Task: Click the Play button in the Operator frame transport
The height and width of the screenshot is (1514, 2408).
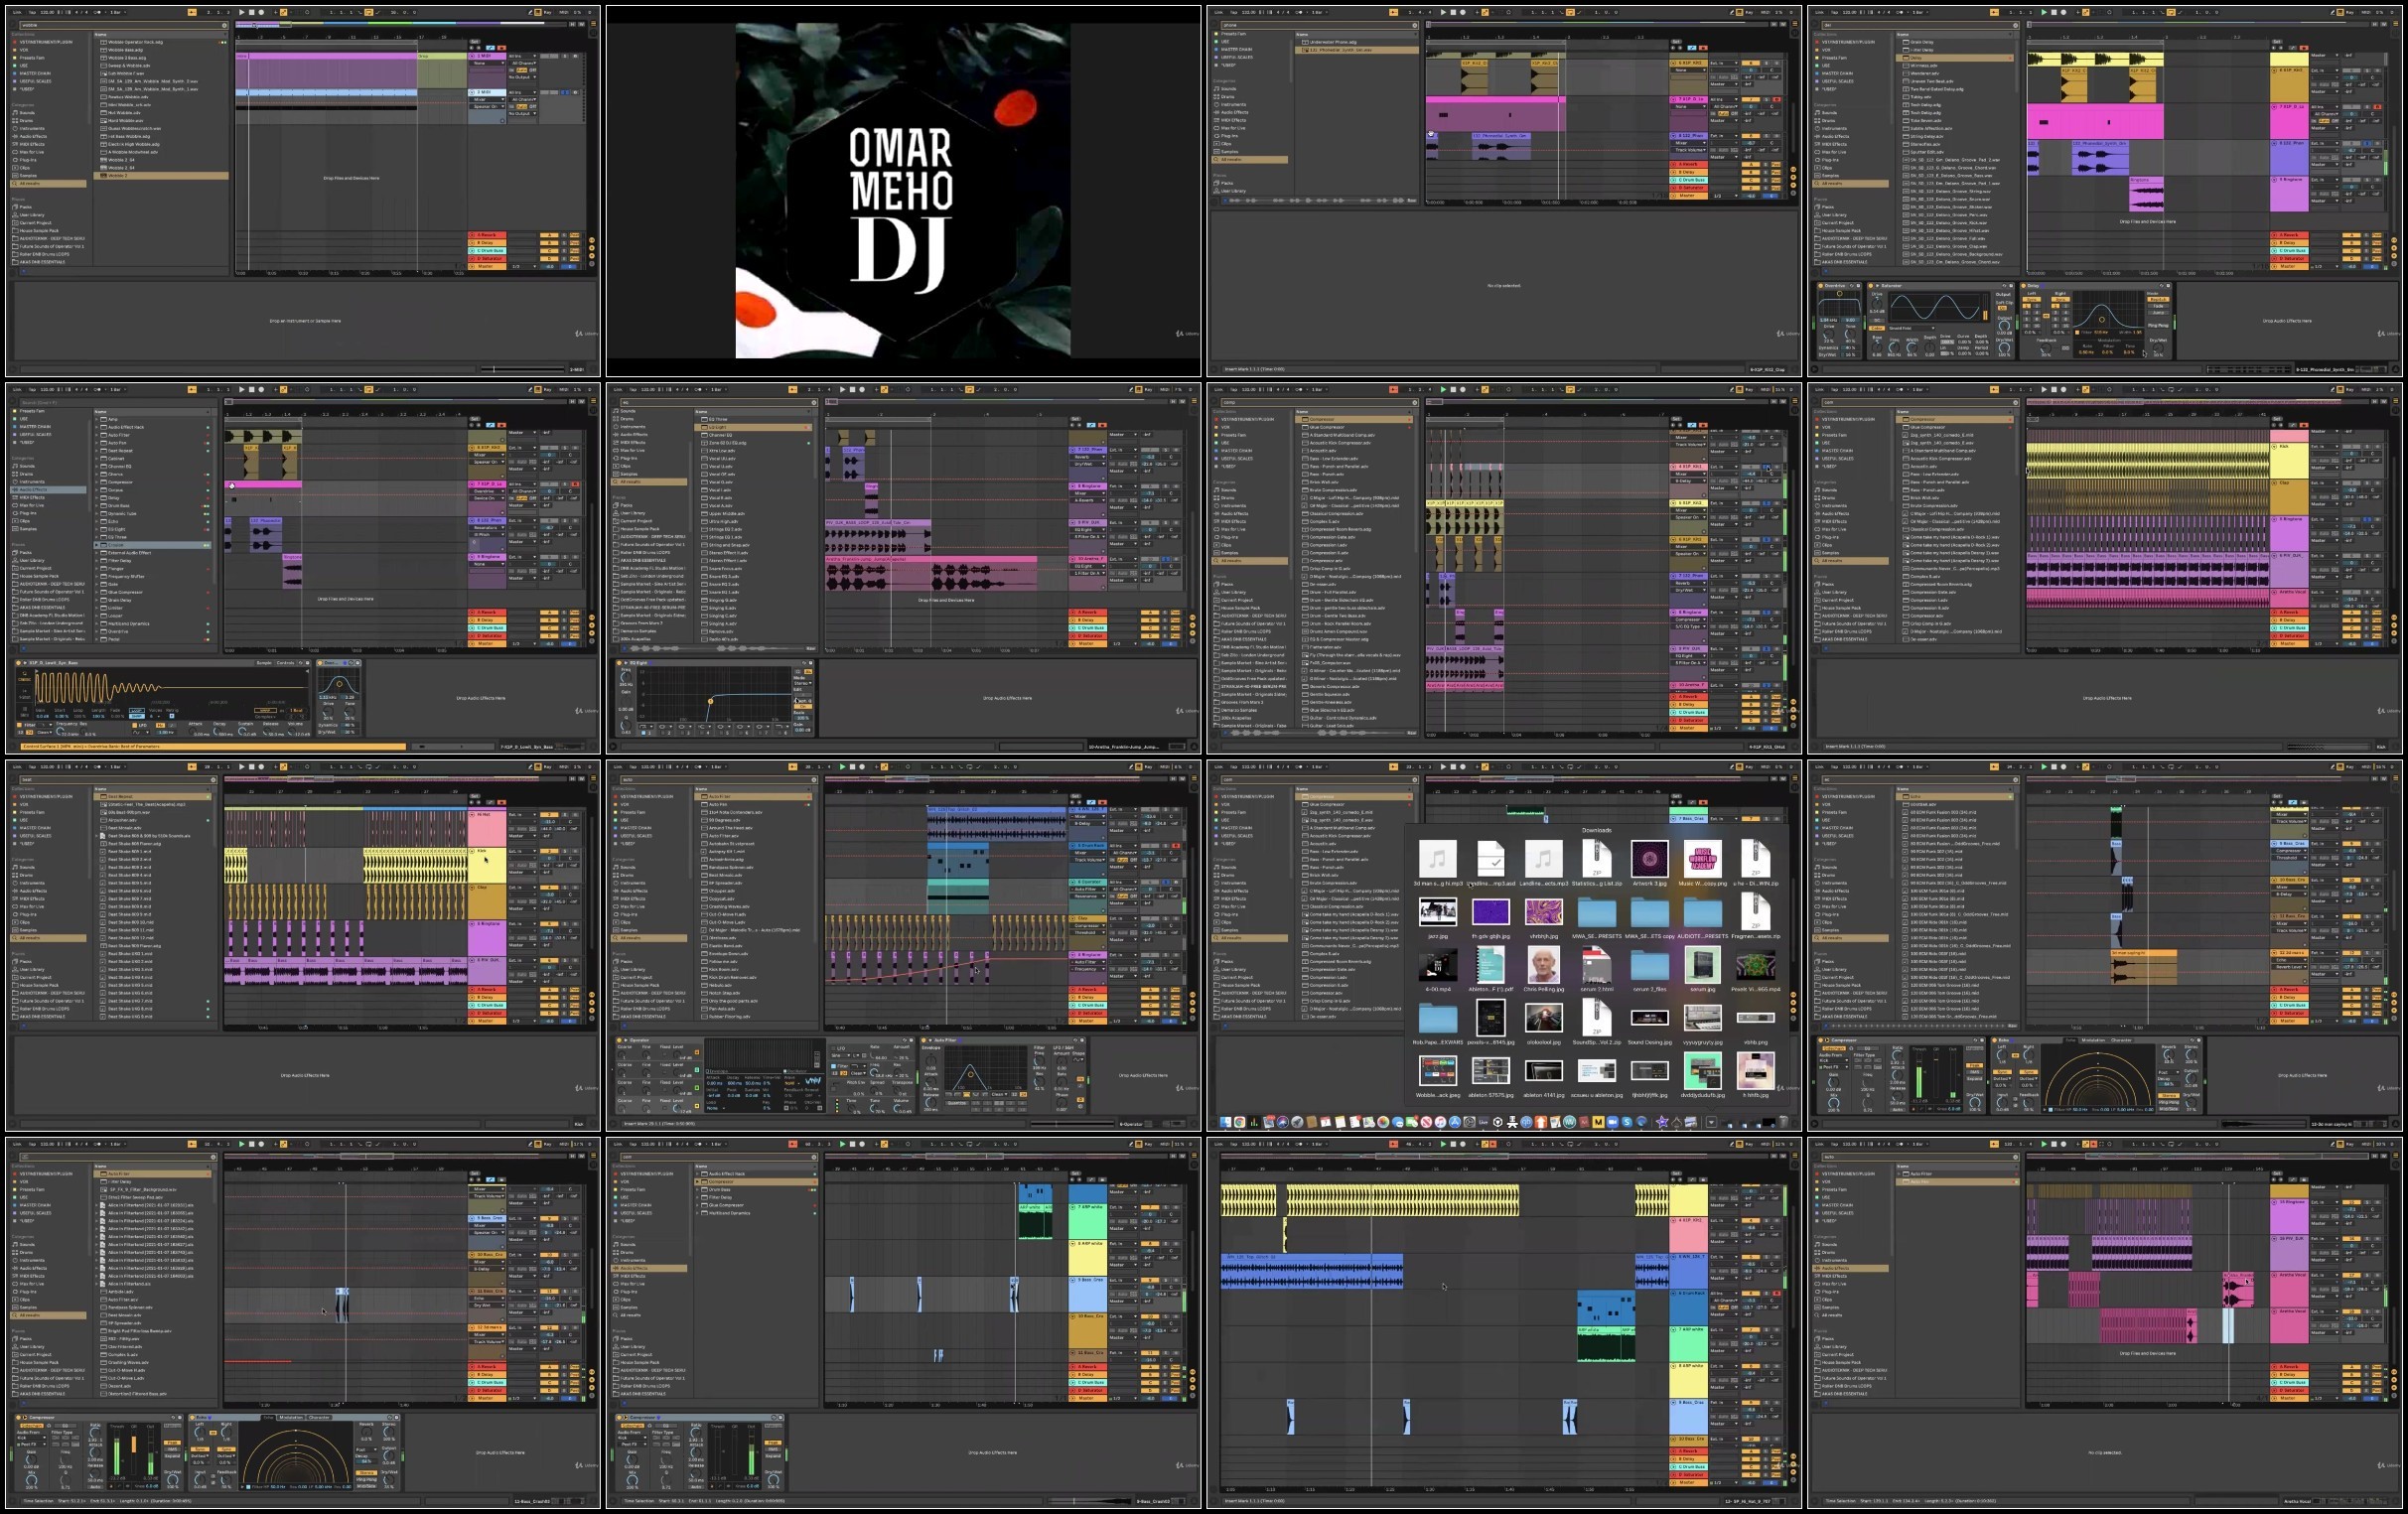Action: tap(843, 767)
